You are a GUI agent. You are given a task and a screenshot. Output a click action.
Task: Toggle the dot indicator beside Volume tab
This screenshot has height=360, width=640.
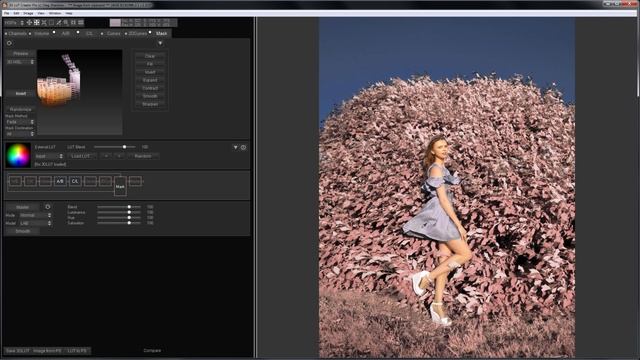pos(30,33)
